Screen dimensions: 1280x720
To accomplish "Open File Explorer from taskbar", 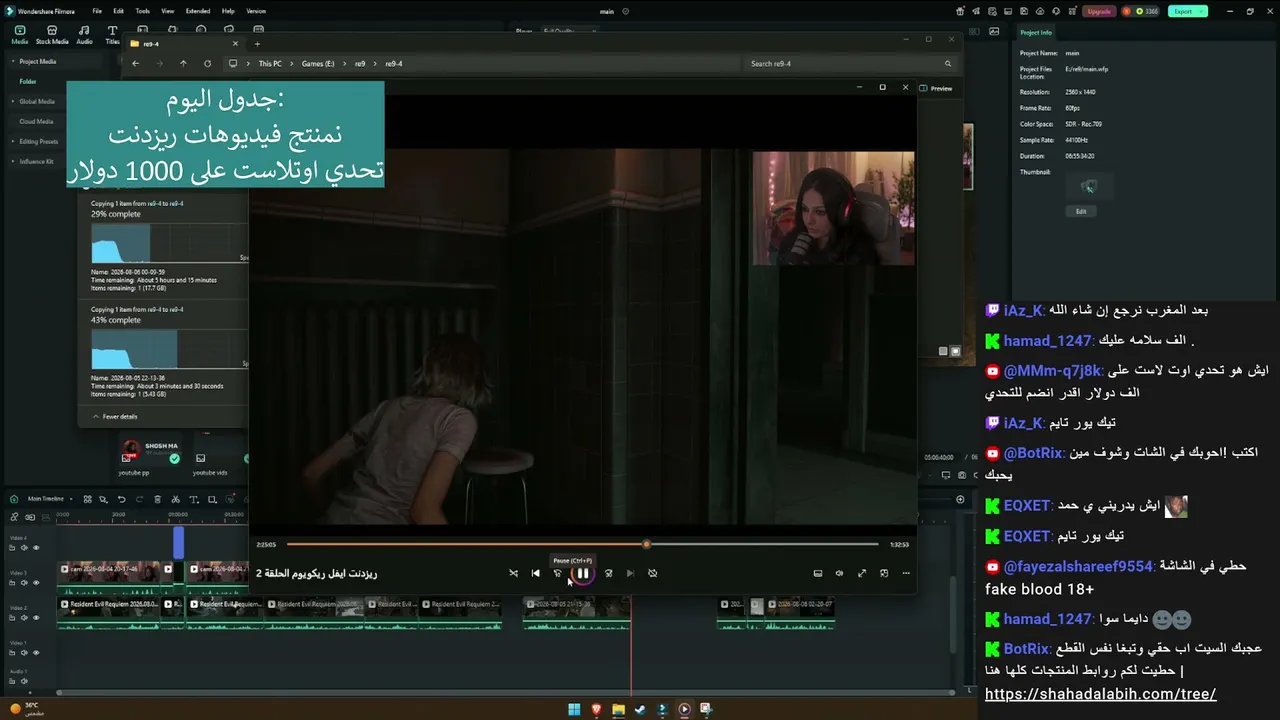I will 618,709.
